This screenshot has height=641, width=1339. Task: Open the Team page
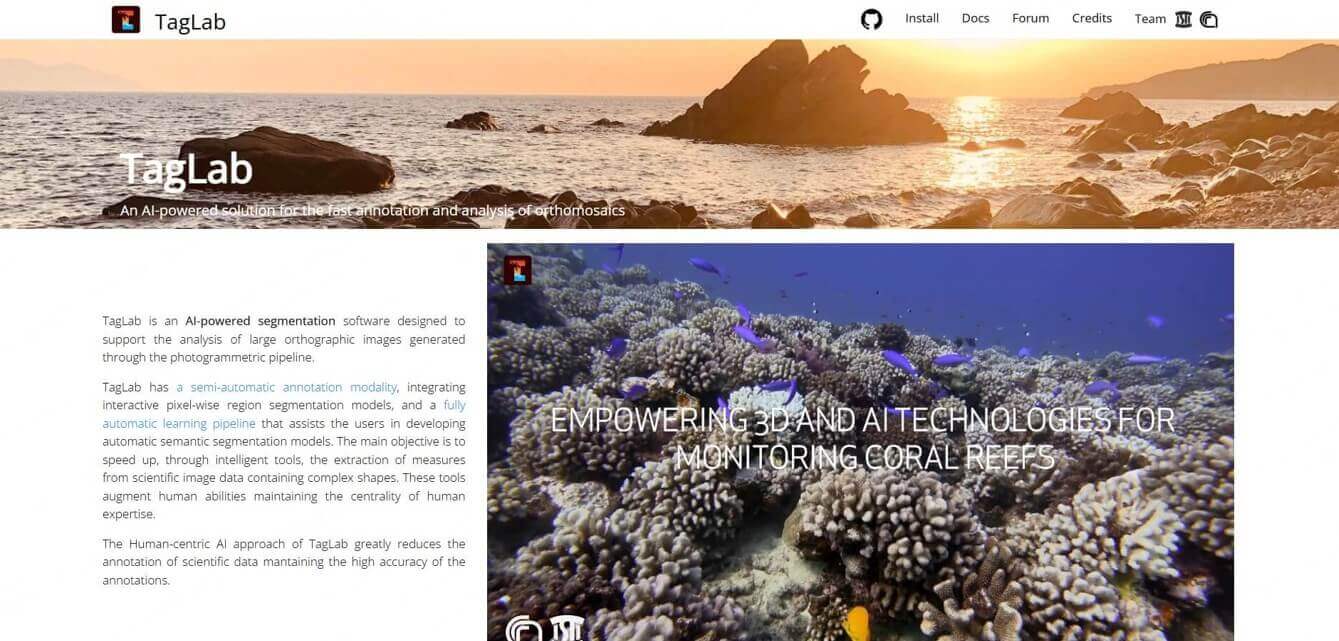coord(1150,19)
